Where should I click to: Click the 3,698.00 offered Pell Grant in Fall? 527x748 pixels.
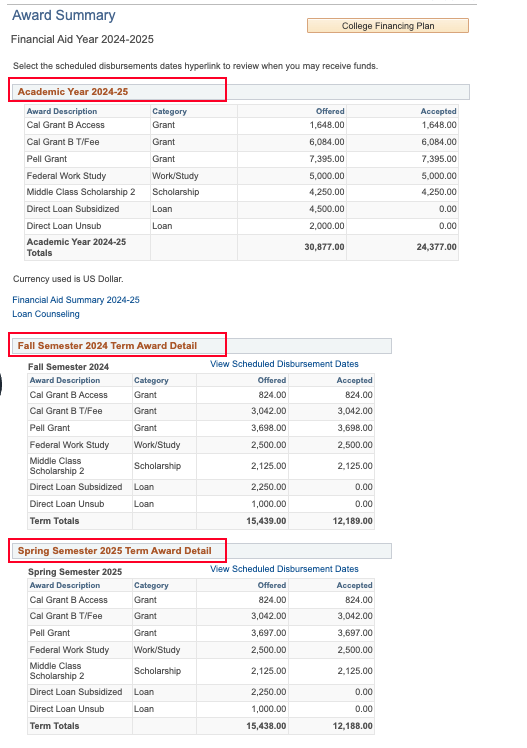coord(269,428)
